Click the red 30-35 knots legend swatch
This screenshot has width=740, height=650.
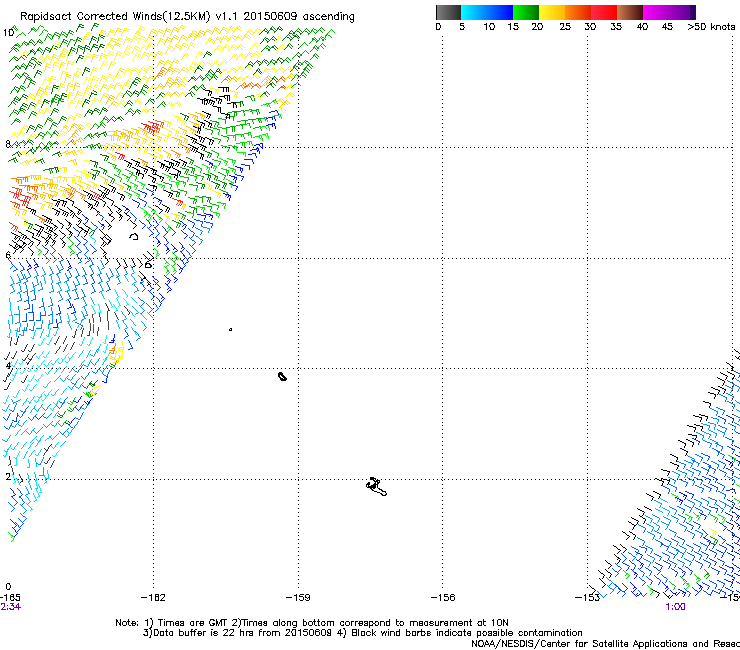click(604, 12)
